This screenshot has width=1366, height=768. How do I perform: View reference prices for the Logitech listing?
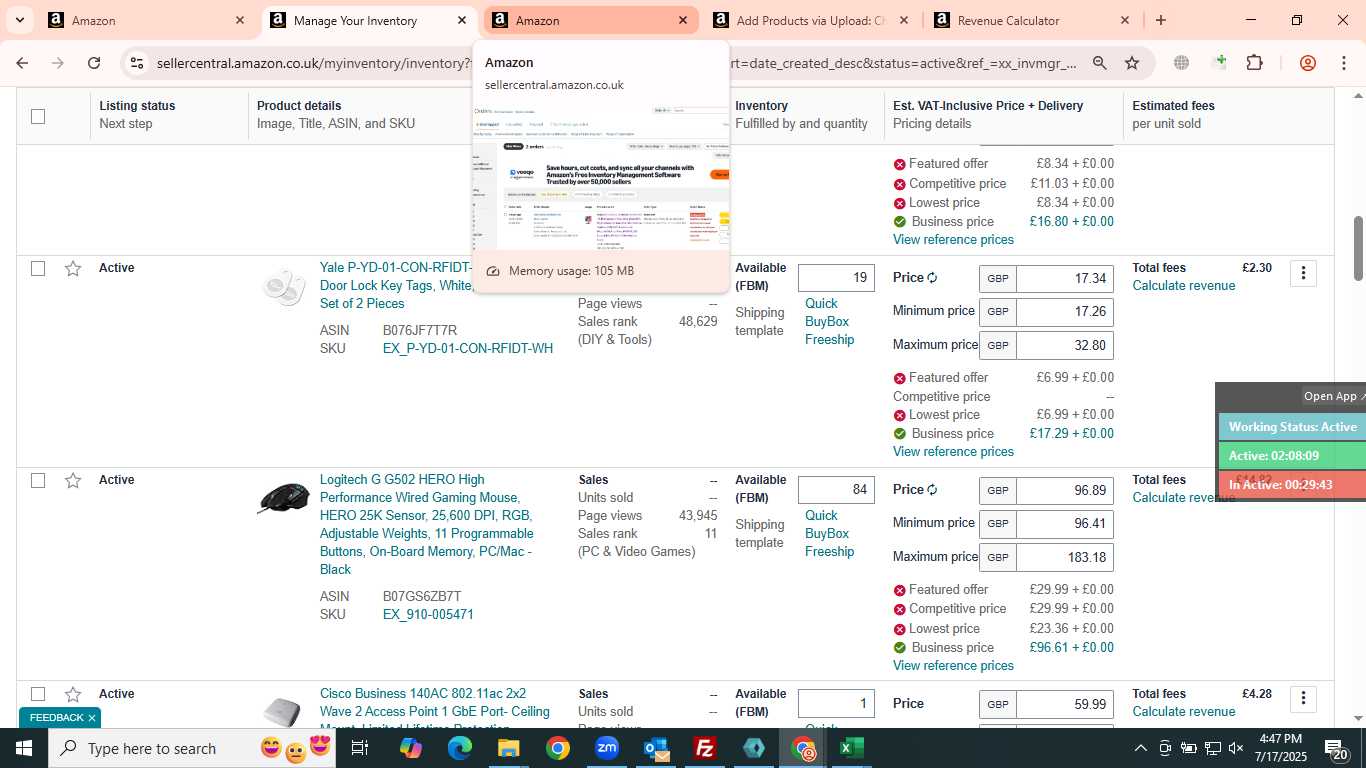tap(953, 666)
